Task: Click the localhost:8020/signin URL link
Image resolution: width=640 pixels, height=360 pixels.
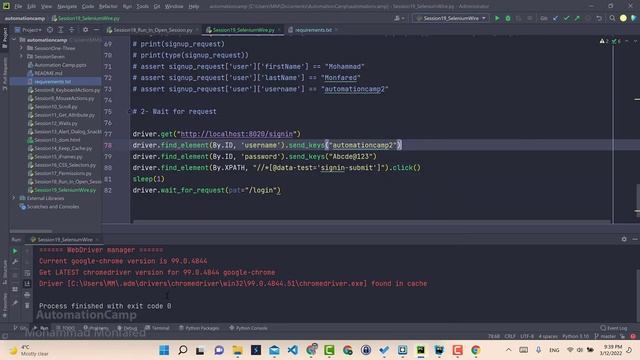Action: point(237,134)
